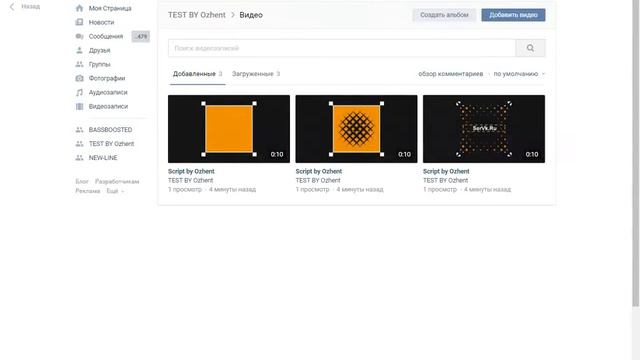
Task: Open Моя Страница link
Action: [x=110, y=8]
